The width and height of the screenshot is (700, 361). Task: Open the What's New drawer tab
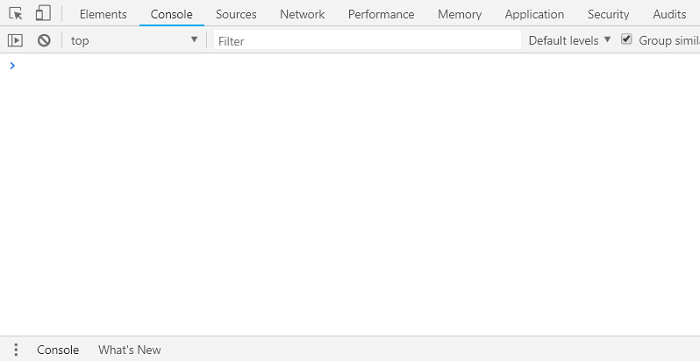pyautogui.click(x=129, y=350)
